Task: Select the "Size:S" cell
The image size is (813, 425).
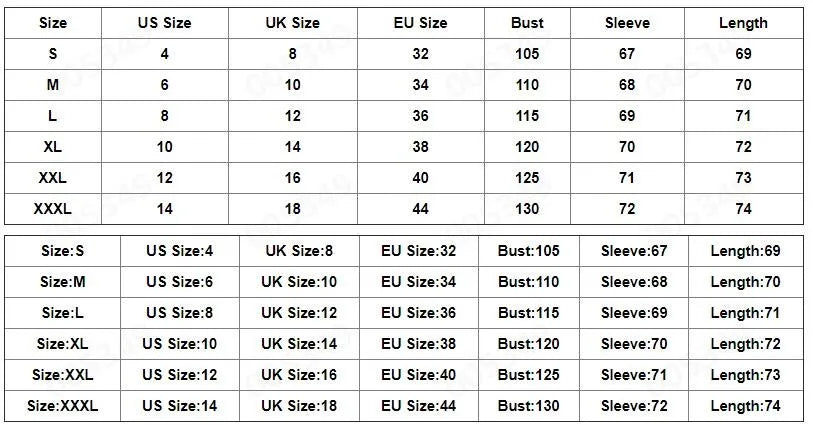Action: (62, 251)
